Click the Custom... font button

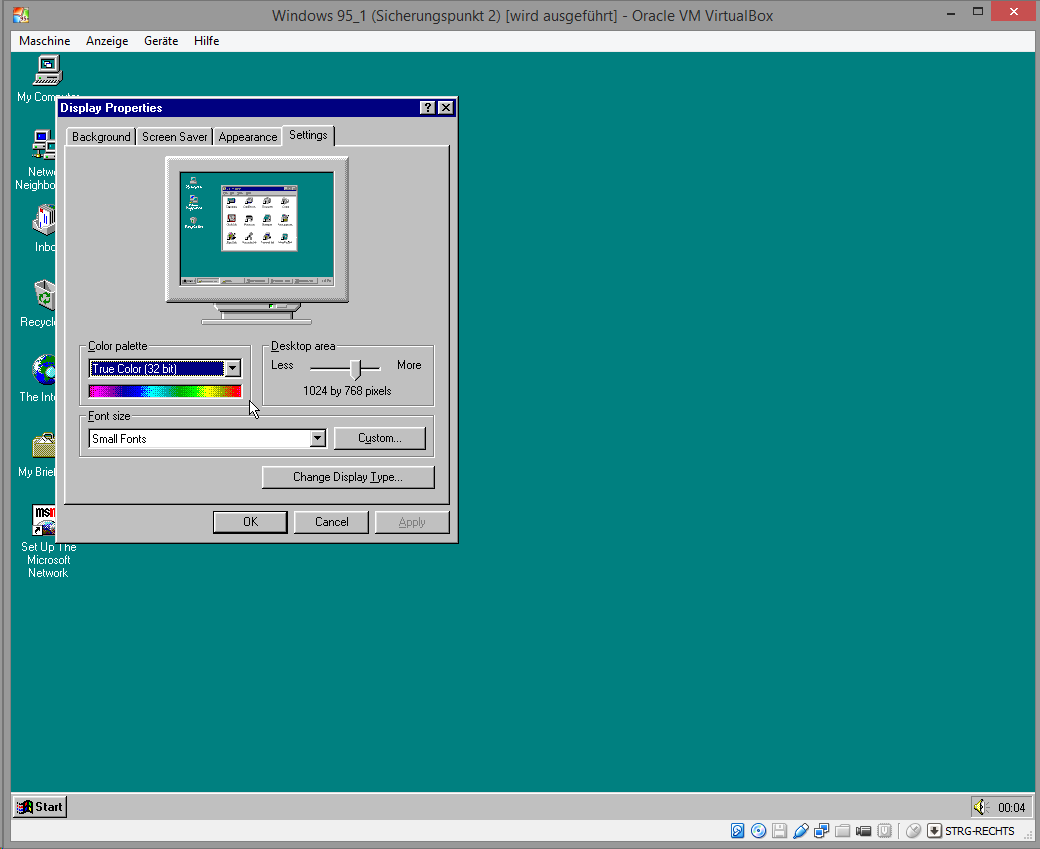point(380,438)
